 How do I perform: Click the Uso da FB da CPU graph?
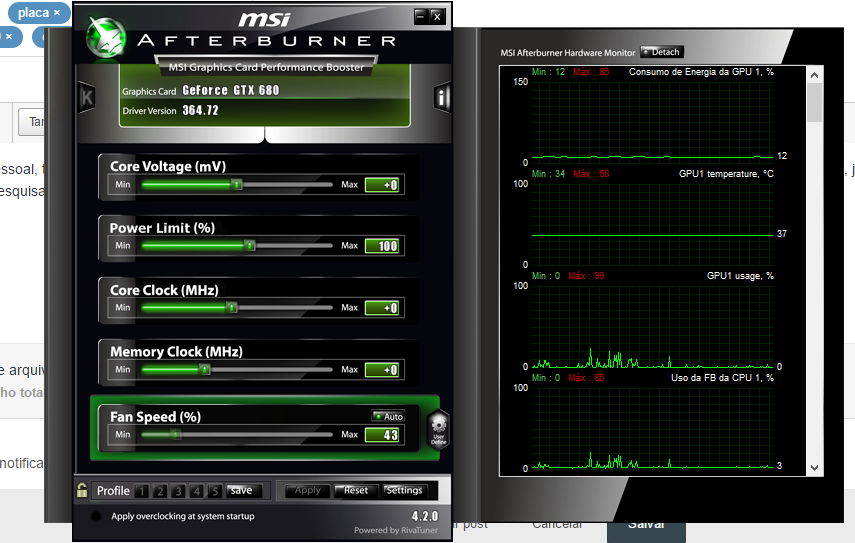tap(653, 428)
